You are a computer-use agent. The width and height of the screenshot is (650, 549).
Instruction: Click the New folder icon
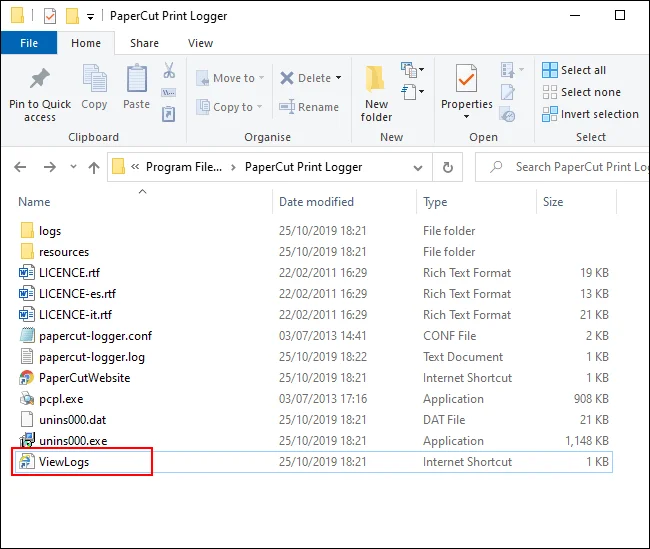[376, 79]
